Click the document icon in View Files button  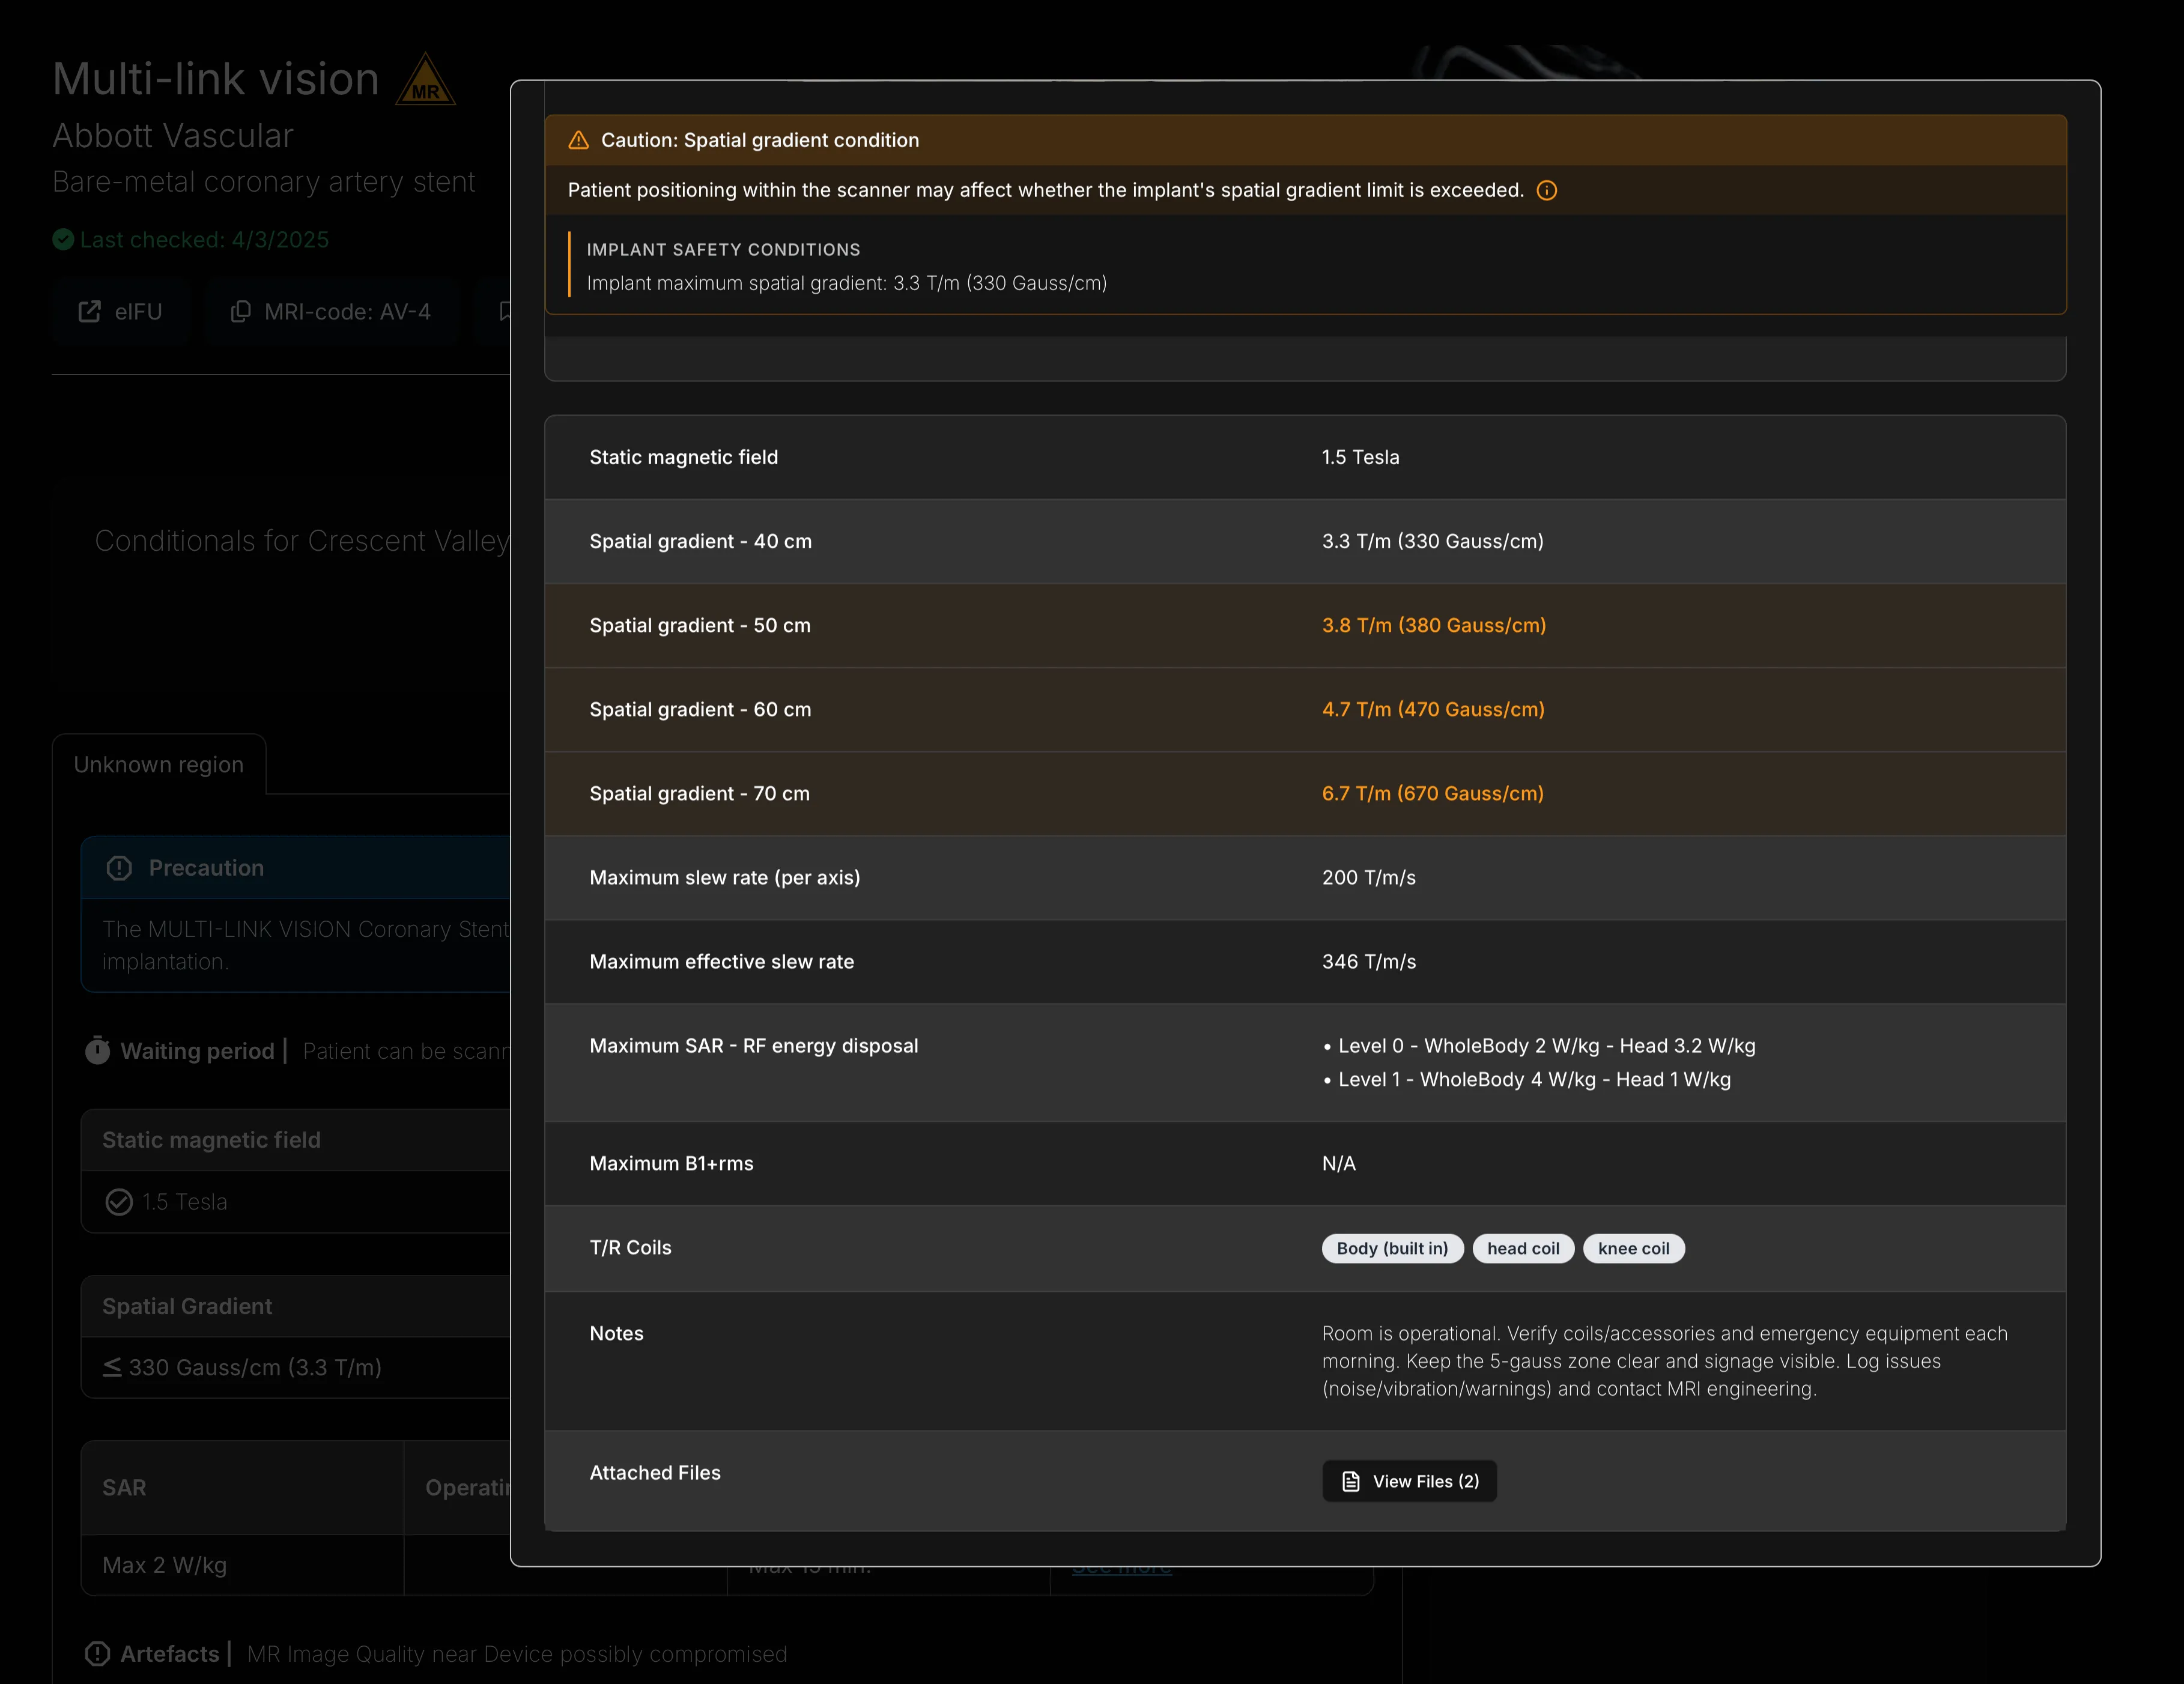[1350, 1481]
